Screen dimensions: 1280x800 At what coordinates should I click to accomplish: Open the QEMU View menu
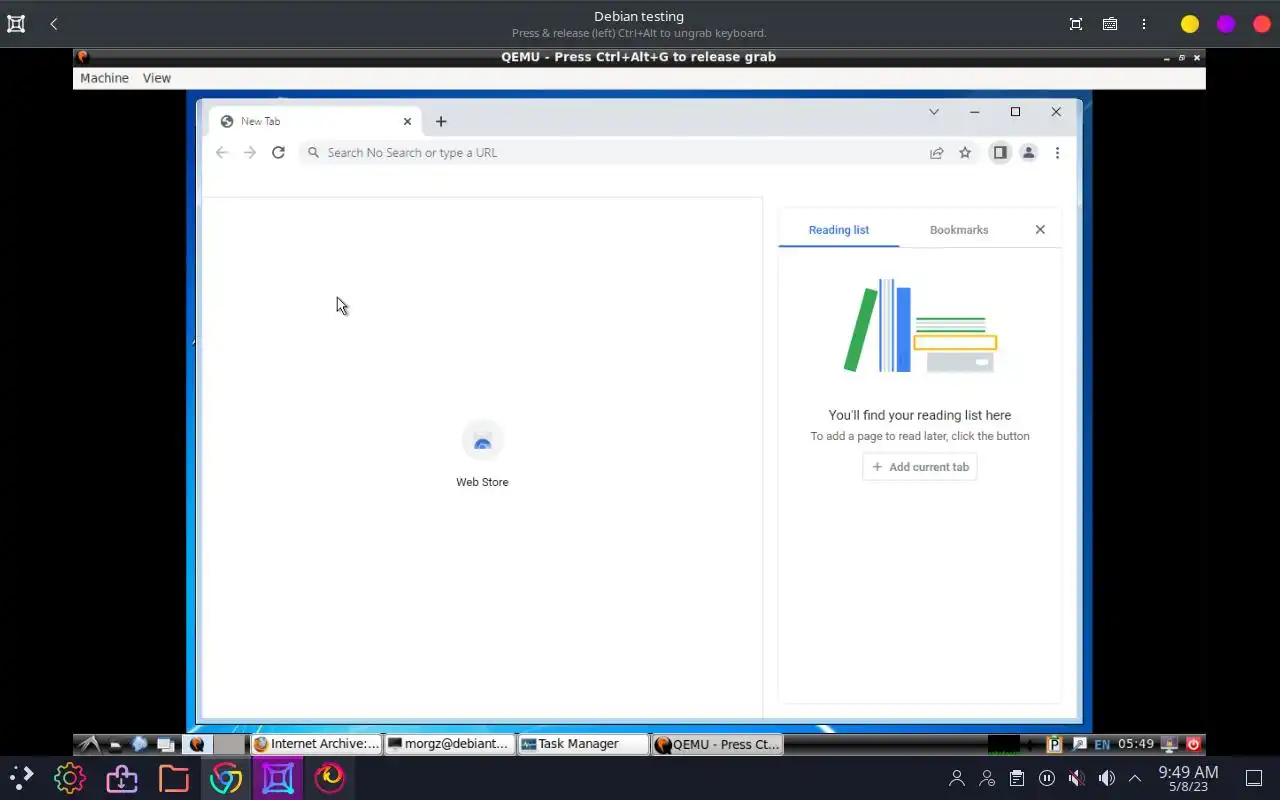157,78
